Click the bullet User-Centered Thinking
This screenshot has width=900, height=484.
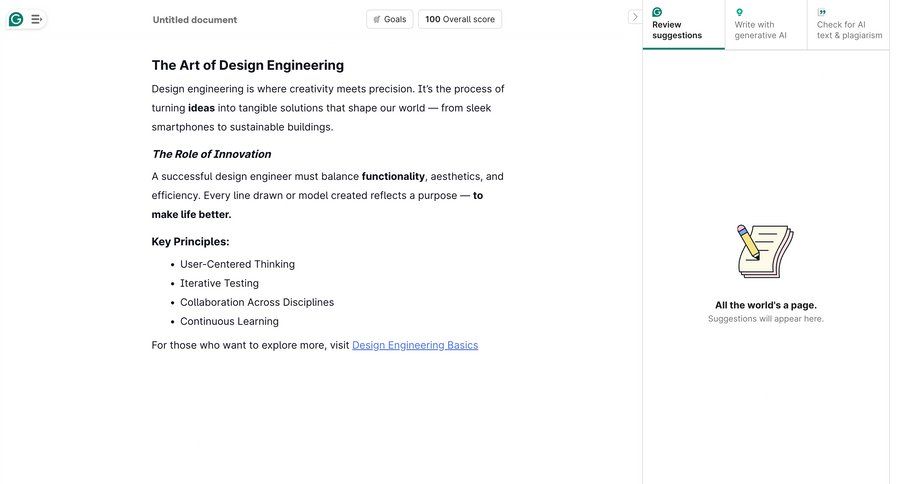[237, 264]
